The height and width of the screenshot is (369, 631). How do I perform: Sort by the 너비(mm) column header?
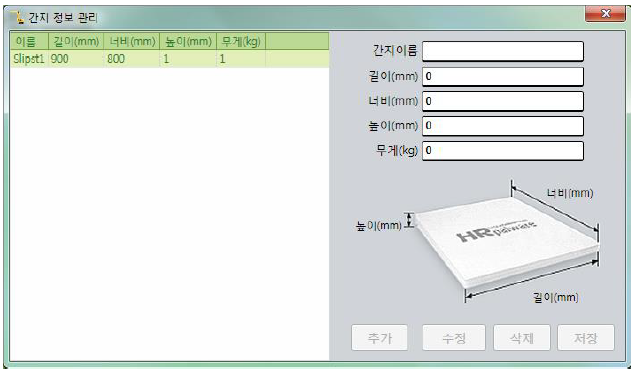[132, 41]
